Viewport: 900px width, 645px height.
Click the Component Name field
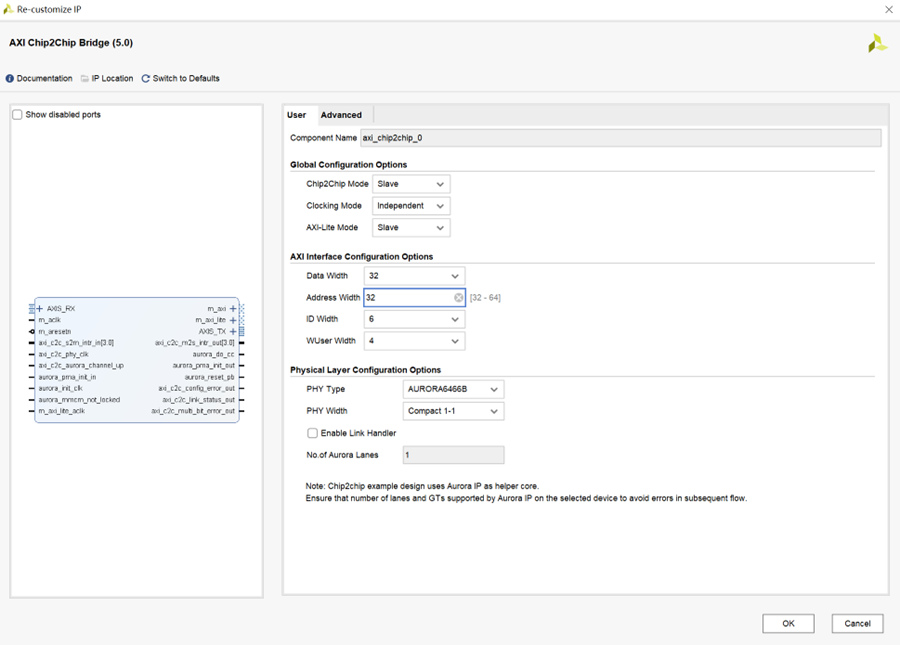(620, 138)
